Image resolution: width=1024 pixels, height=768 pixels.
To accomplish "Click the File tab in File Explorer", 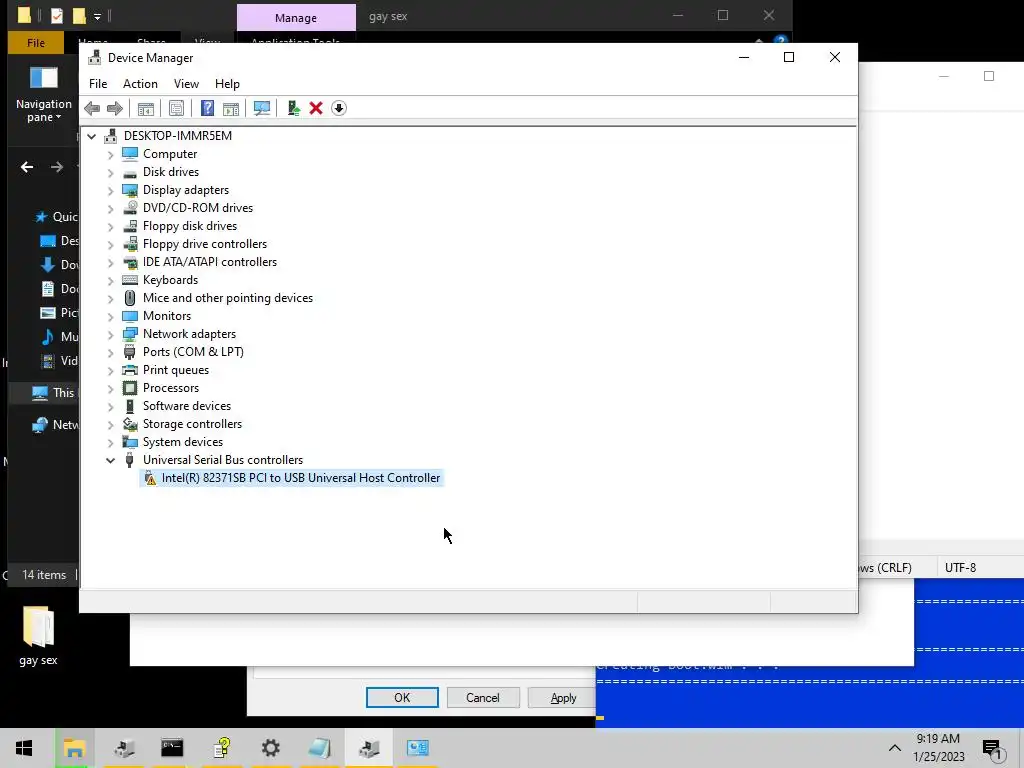I will click(36, 43).
